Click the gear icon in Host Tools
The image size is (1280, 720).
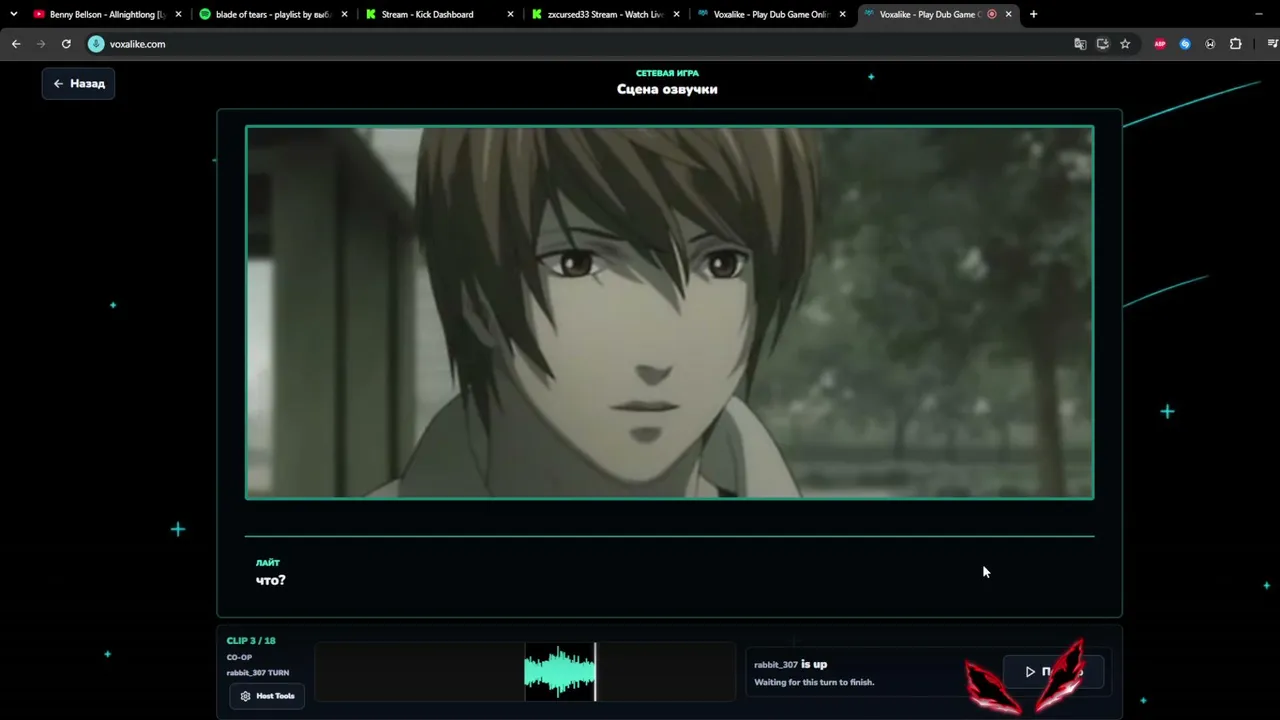click(245, 696)
